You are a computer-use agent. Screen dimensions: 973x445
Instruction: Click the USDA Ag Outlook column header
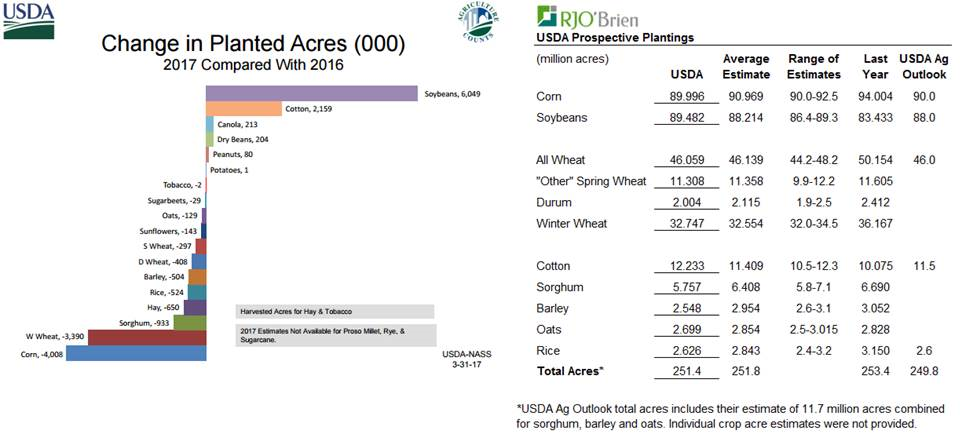pos(922,66)
